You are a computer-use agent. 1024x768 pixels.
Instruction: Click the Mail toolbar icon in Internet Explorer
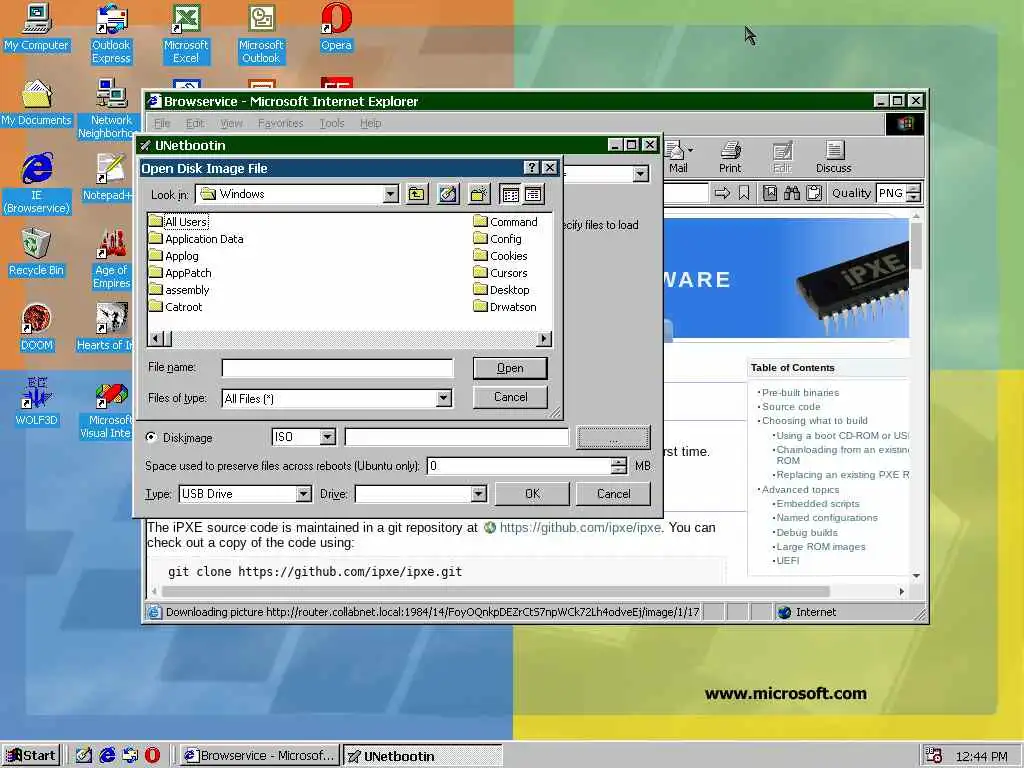coord(678,157)
